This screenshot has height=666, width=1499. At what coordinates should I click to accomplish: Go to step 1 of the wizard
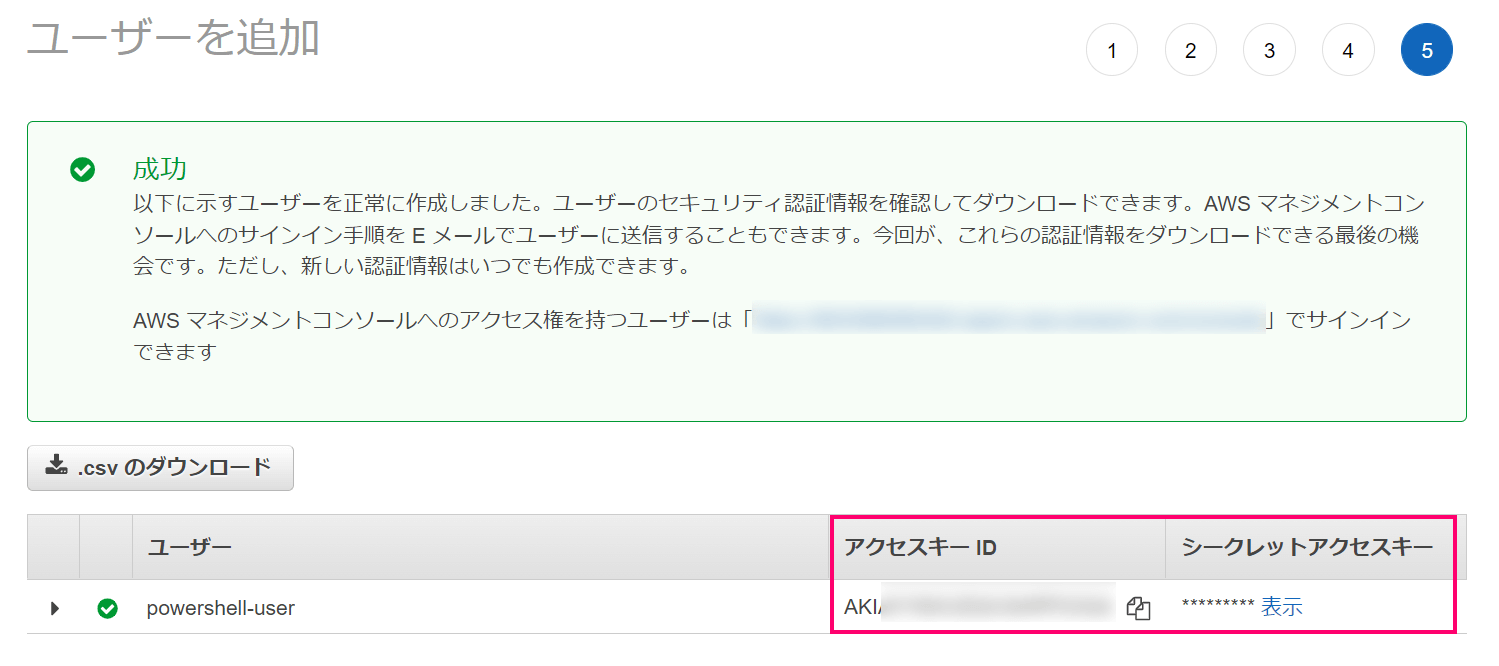[1111, 51]
